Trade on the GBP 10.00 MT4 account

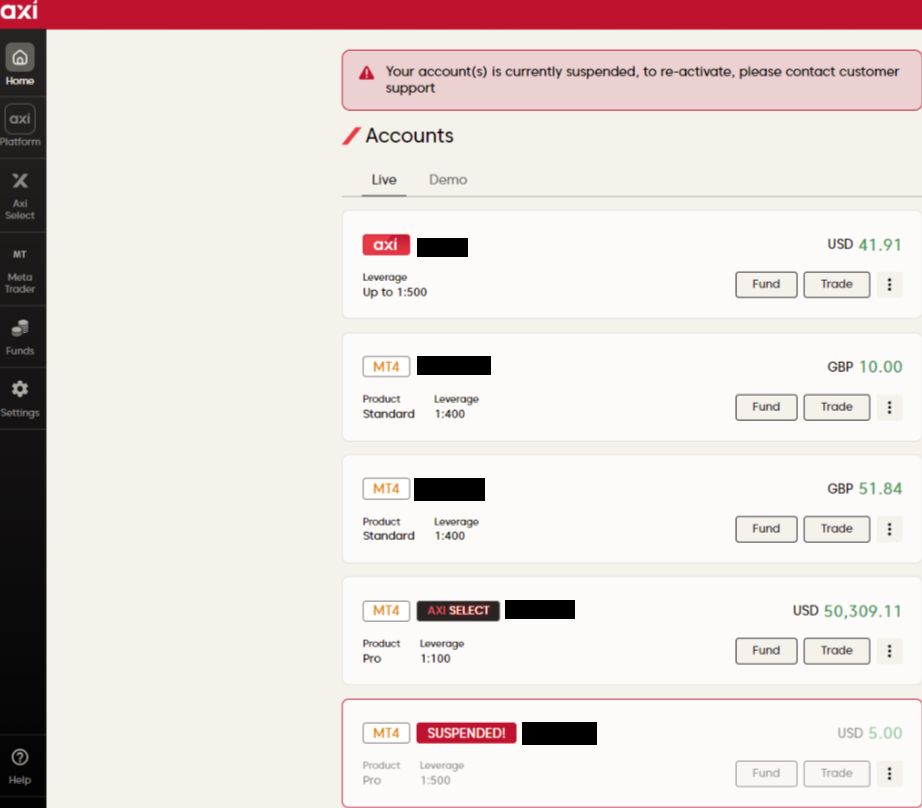pos(836,407)
